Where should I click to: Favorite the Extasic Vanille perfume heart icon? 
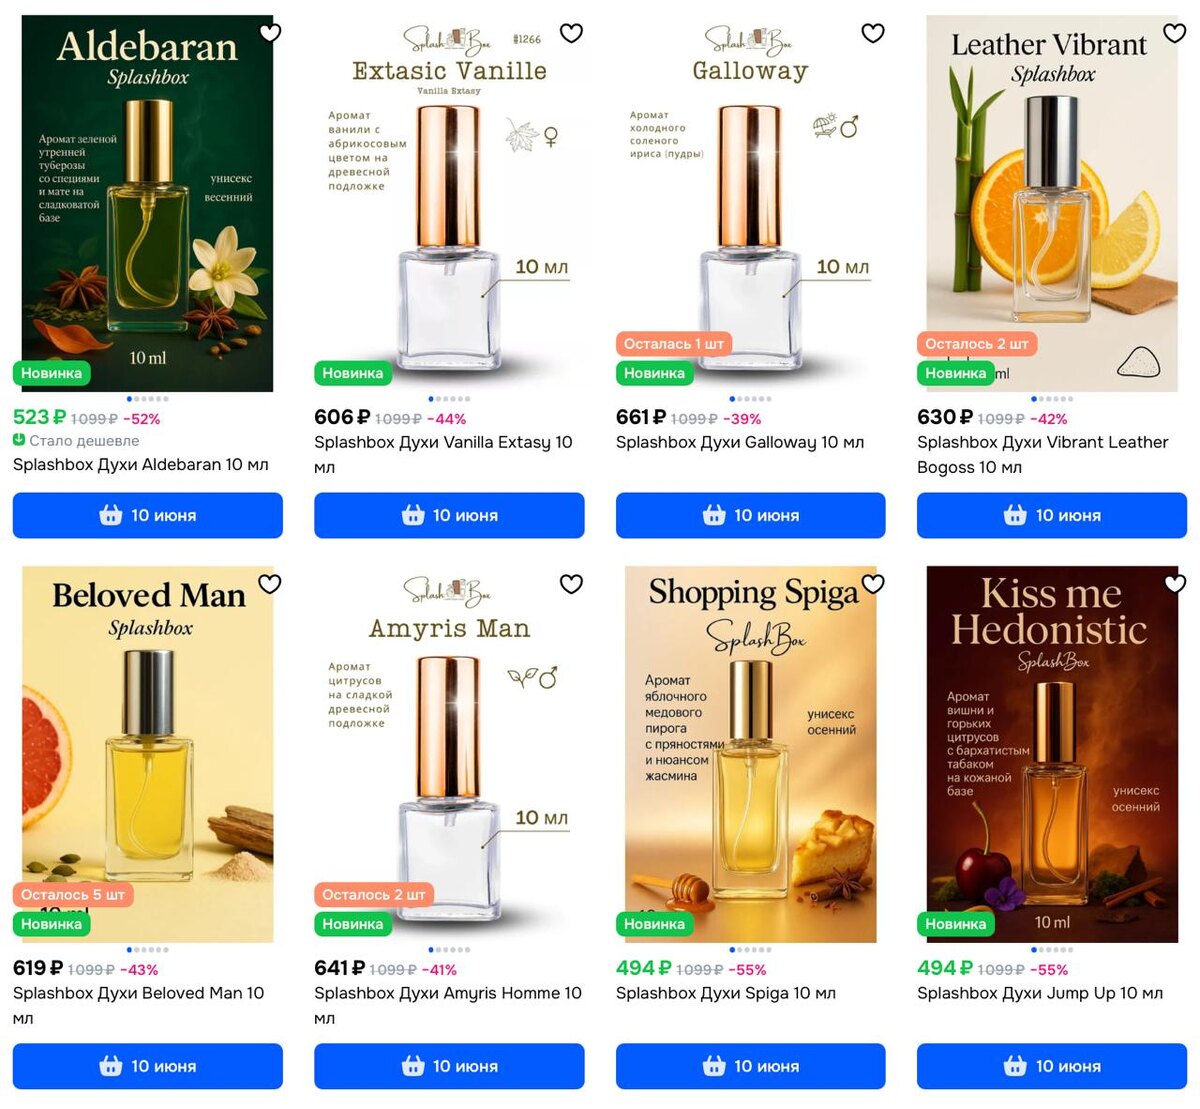pos(571,33)
